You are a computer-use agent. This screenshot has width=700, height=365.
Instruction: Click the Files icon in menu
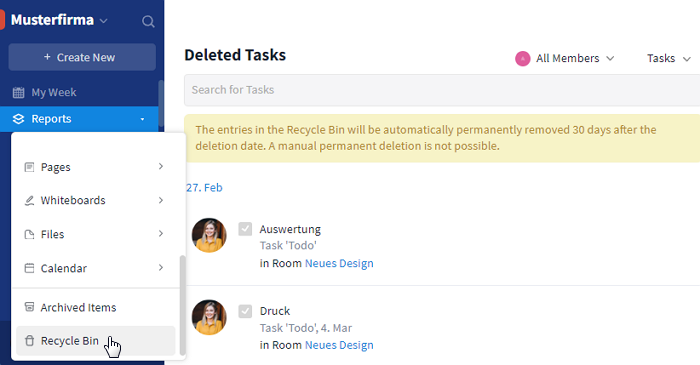29,234
